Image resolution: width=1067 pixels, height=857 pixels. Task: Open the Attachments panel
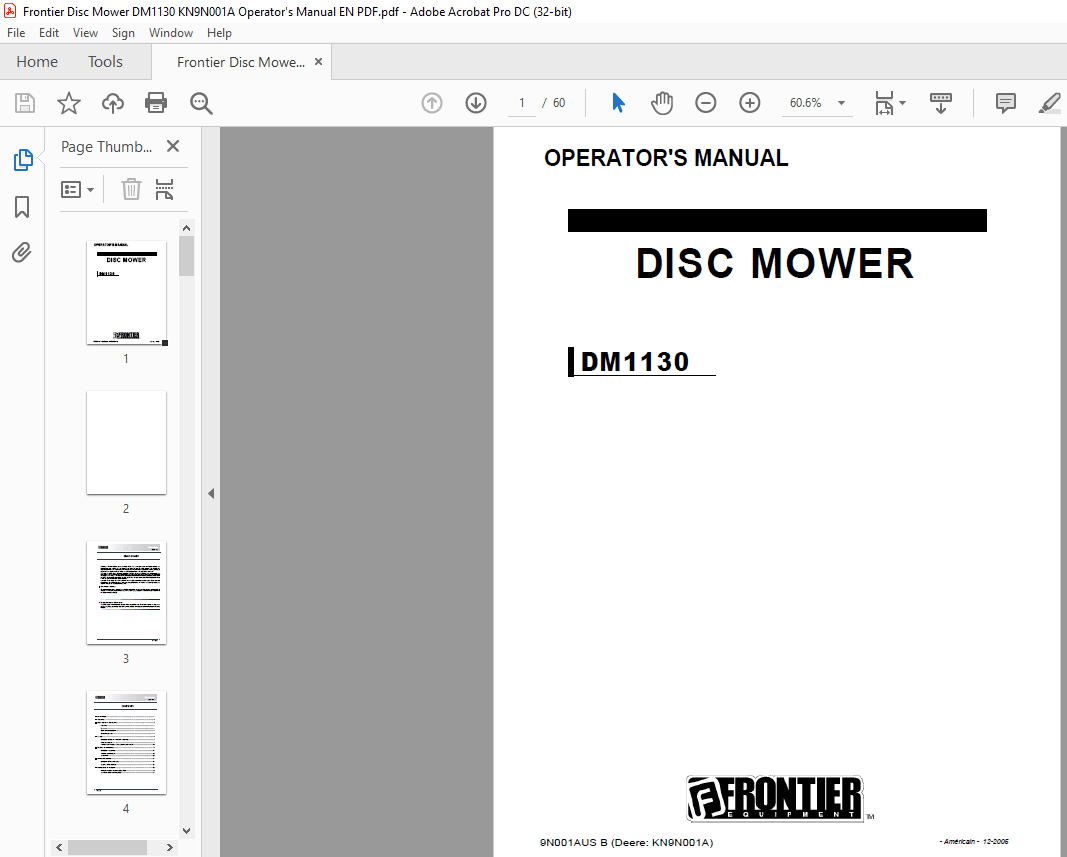(x=22, y=252)
